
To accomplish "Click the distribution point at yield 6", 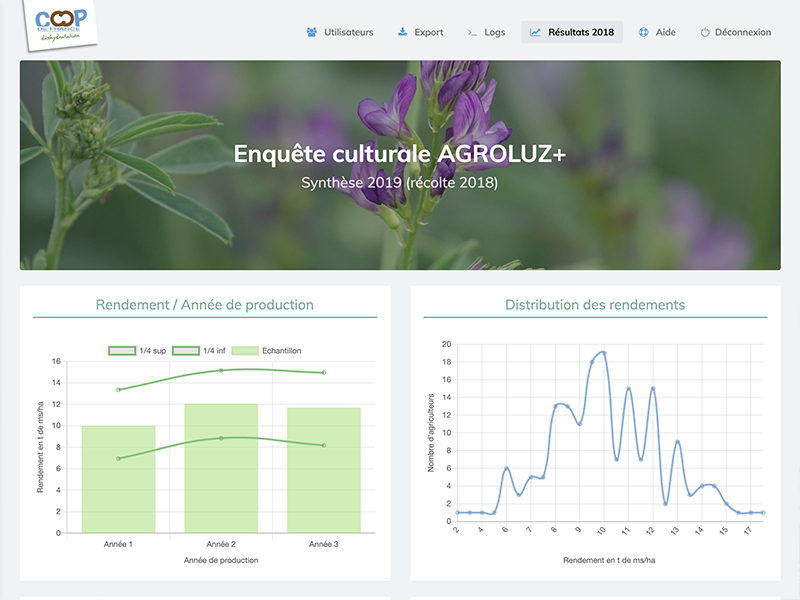I will pos(507,468).
